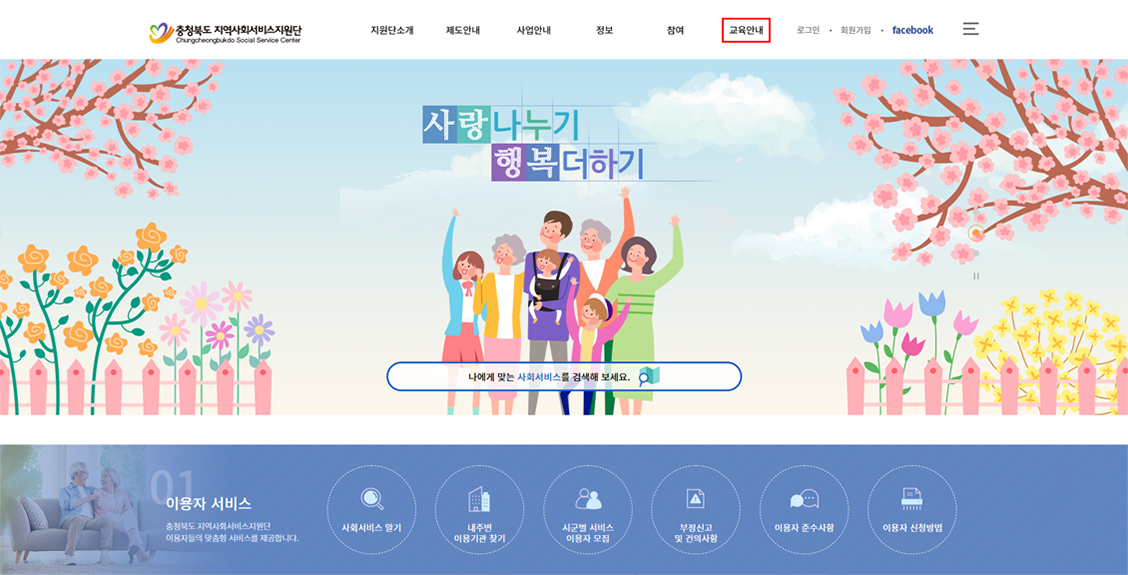Click the 회원가입 link

855,30
